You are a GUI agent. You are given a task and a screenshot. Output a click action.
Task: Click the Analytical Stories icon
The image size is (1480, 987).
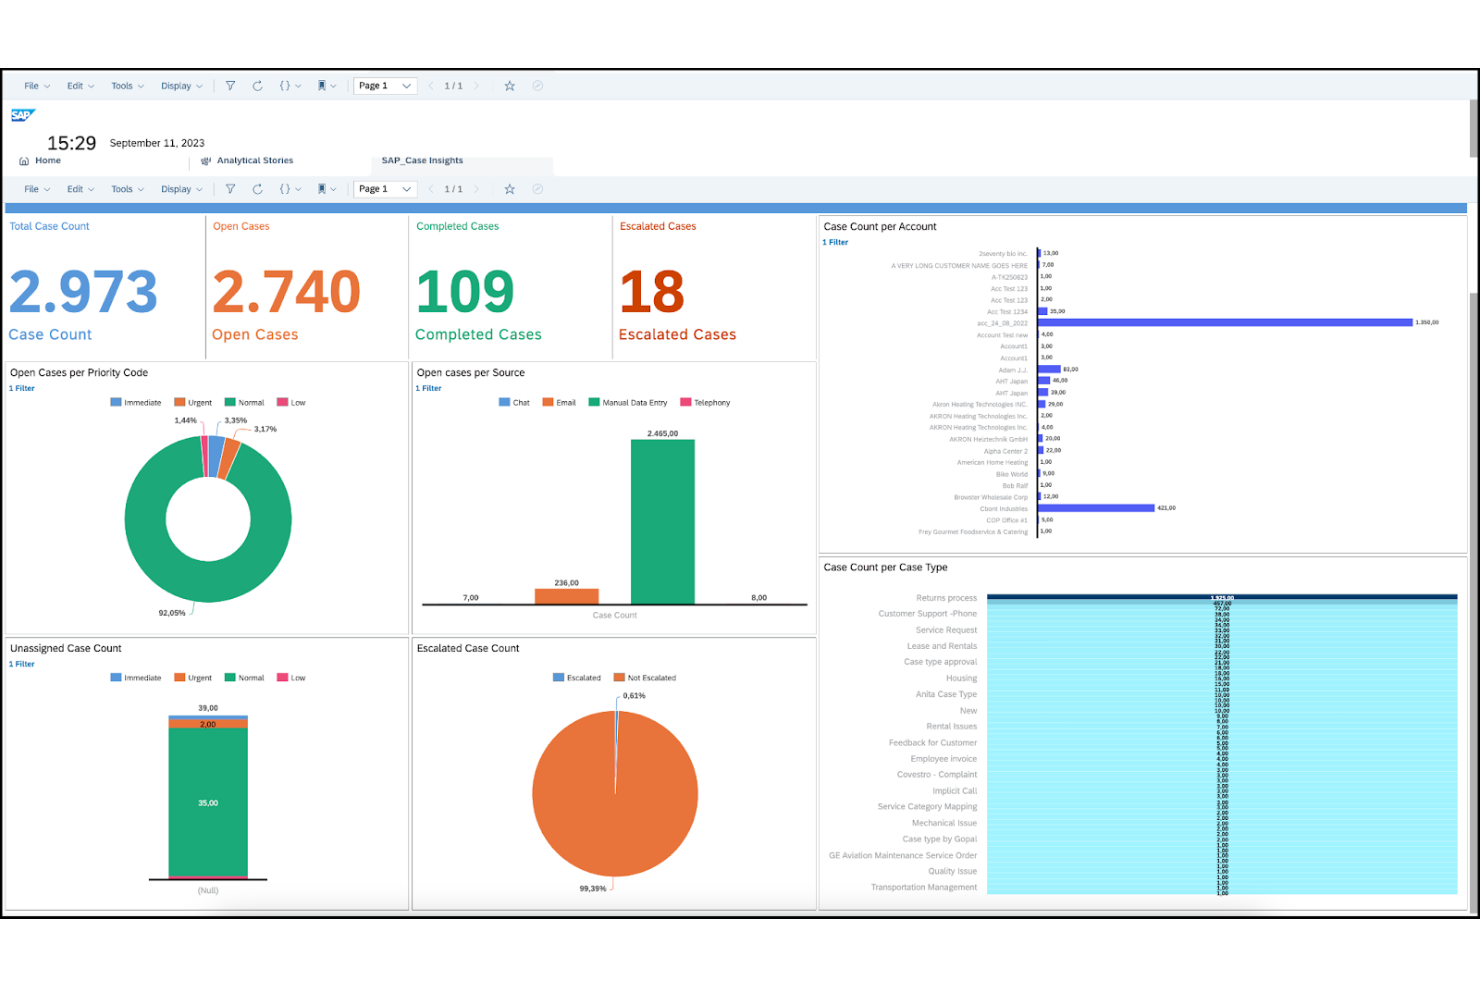(x=205, y=160)
